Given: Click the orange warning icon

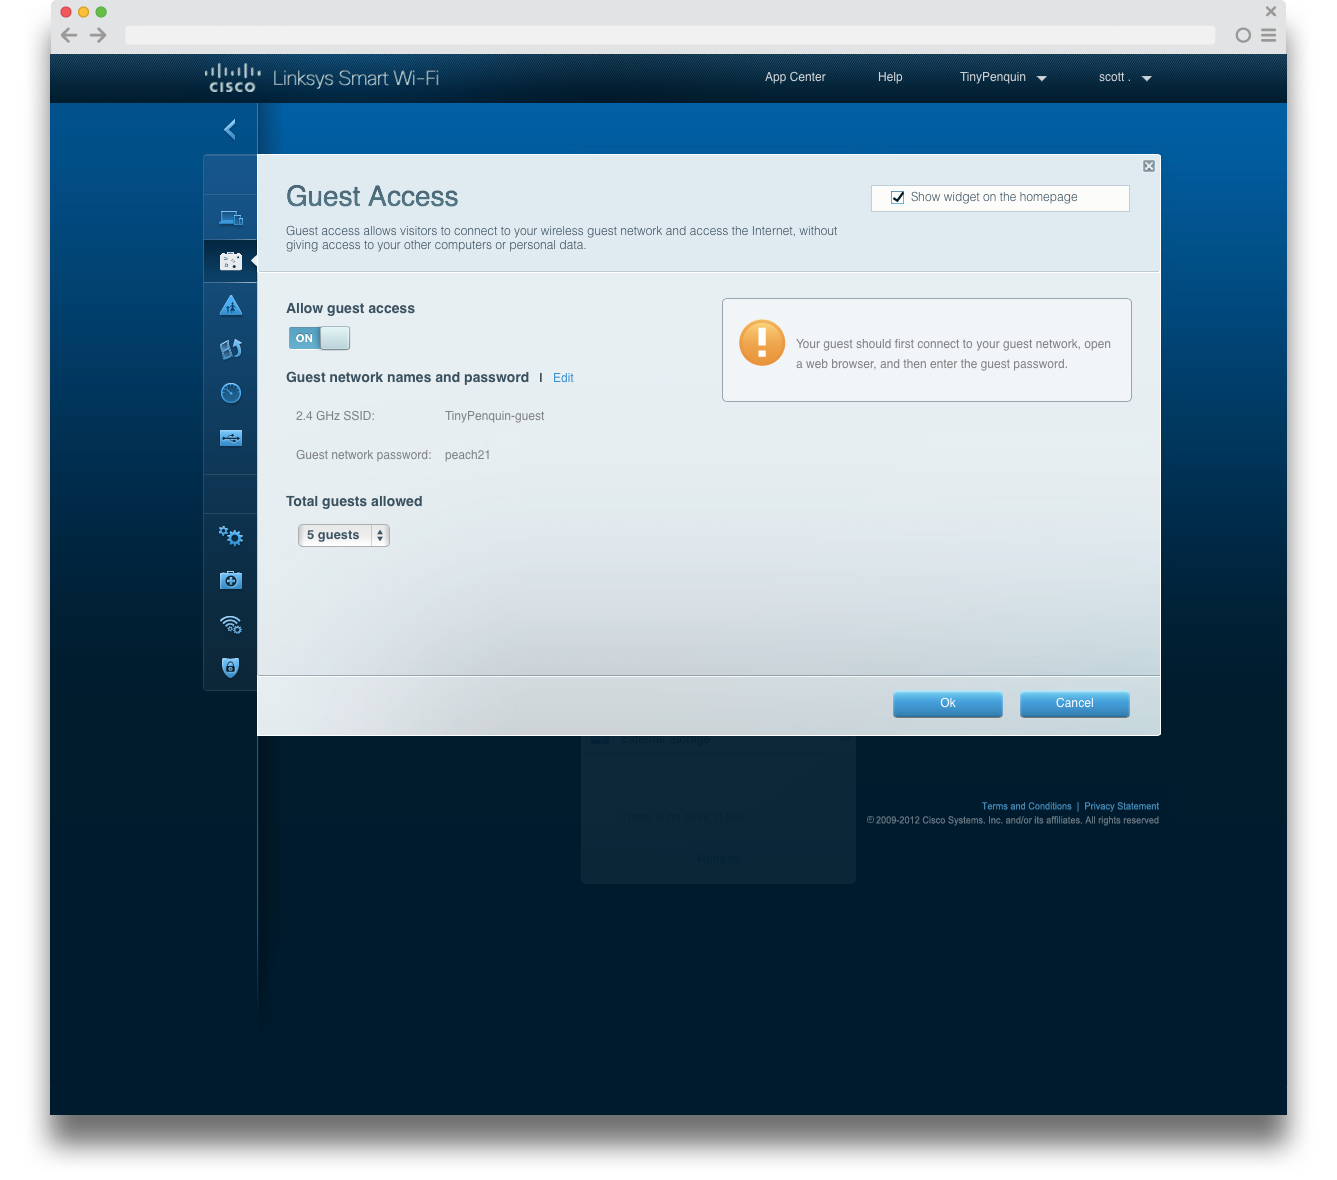Looking at the screenshot, I should (x=762, y=343).
